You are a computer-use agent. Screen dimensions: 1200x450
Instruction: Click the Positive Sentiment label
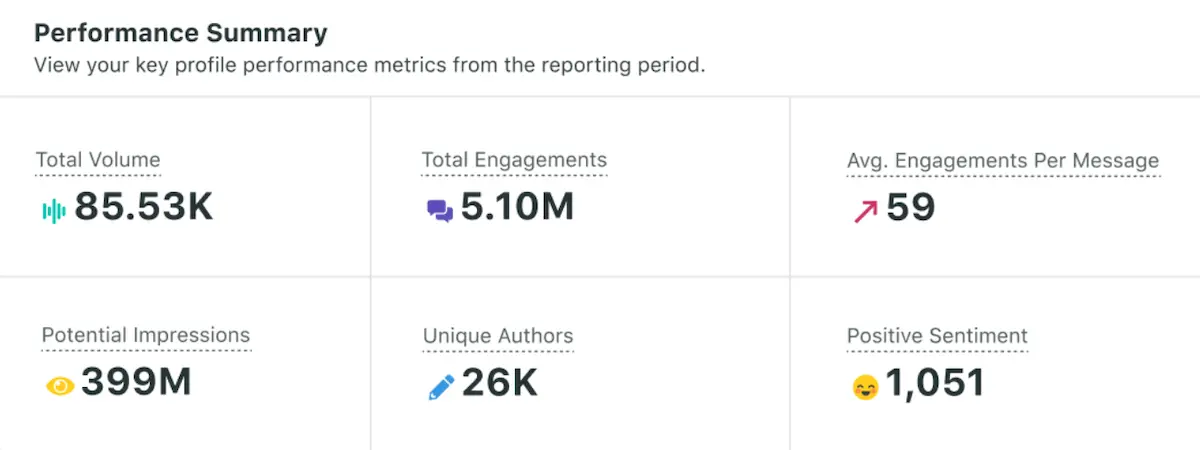pos(937,336)
